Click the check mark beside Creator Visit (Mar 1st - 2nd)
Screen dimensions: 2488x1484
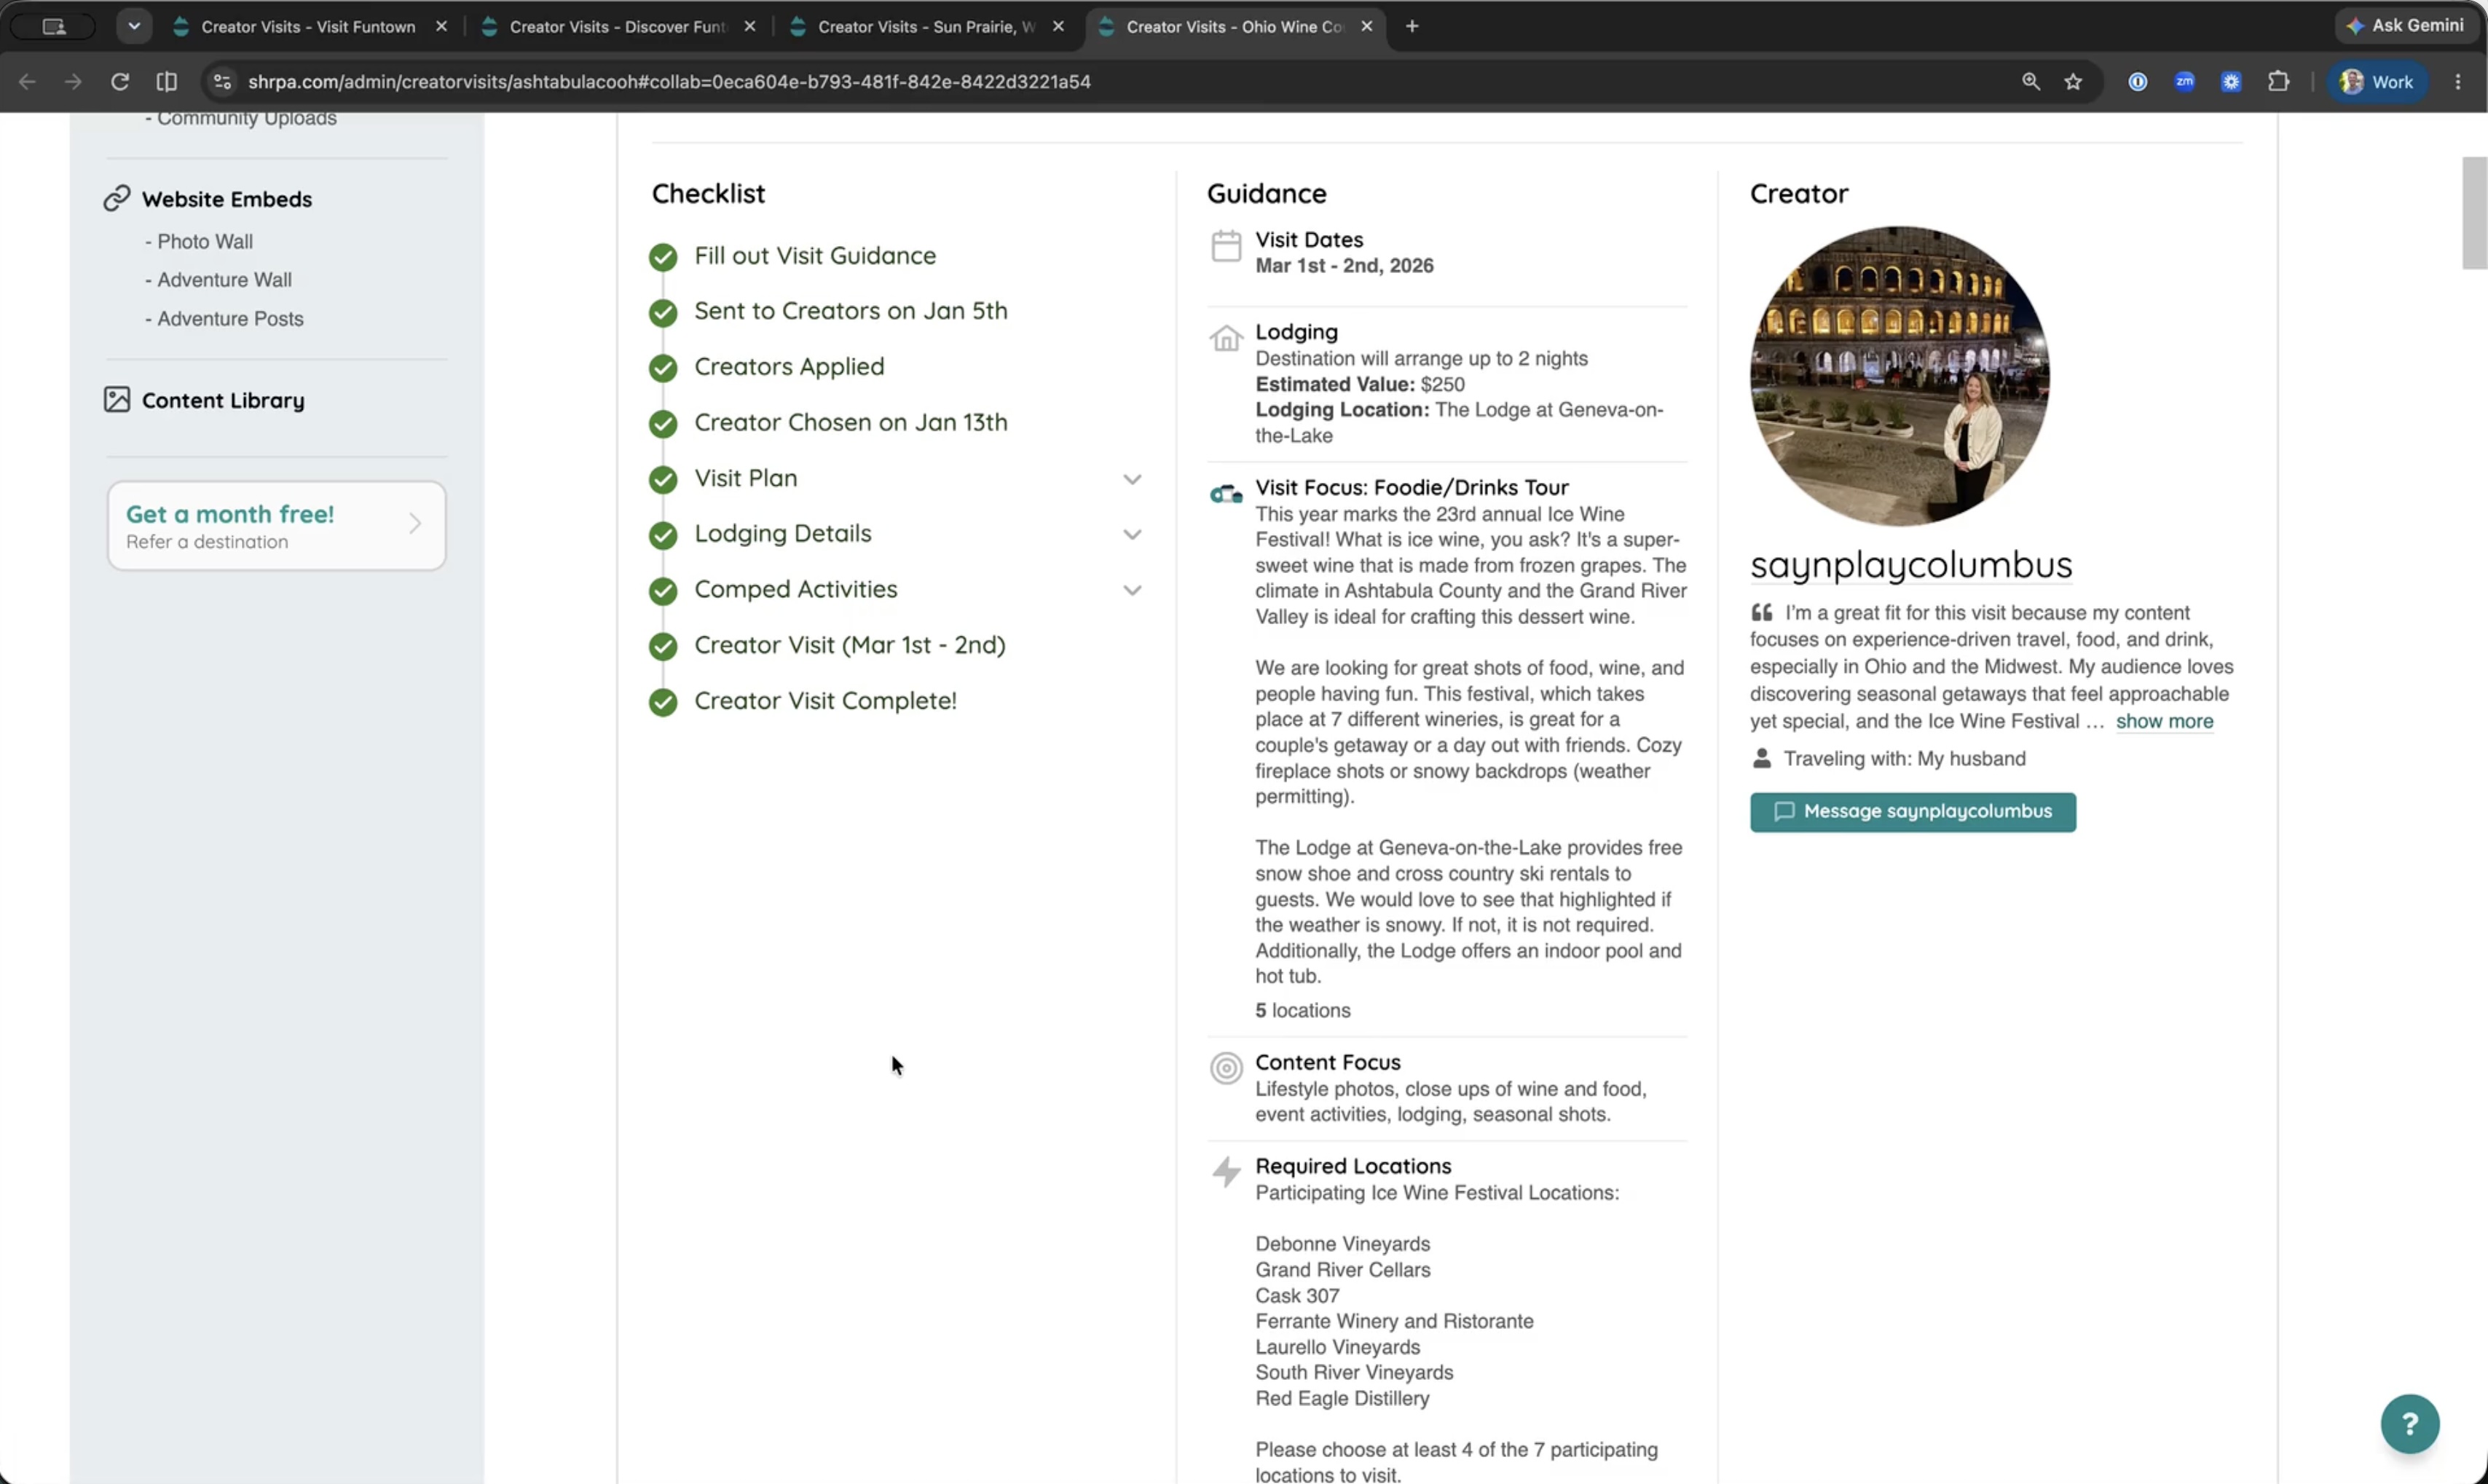[x=662, y=646]
